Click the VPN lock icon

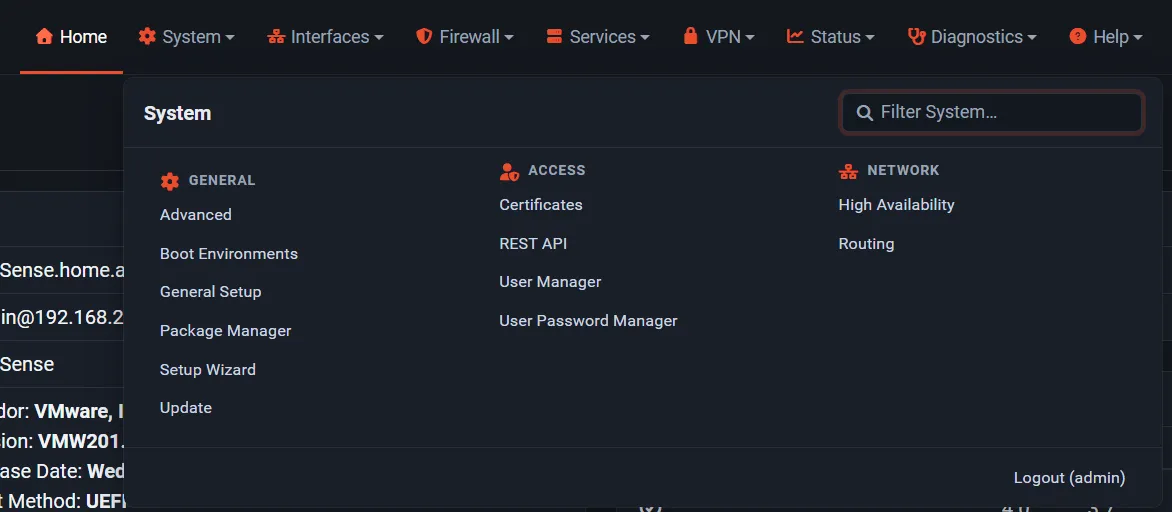click(691, 36)
